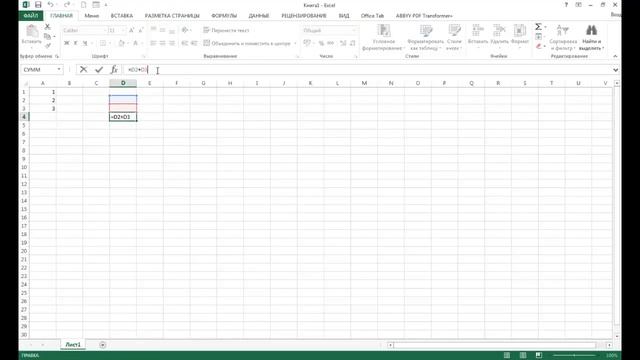Open the Merge and Center dropdown arrow
Image resolution: width=640 pixels, height=360 pixels.
pyautogui.click(x=295, y=43)
